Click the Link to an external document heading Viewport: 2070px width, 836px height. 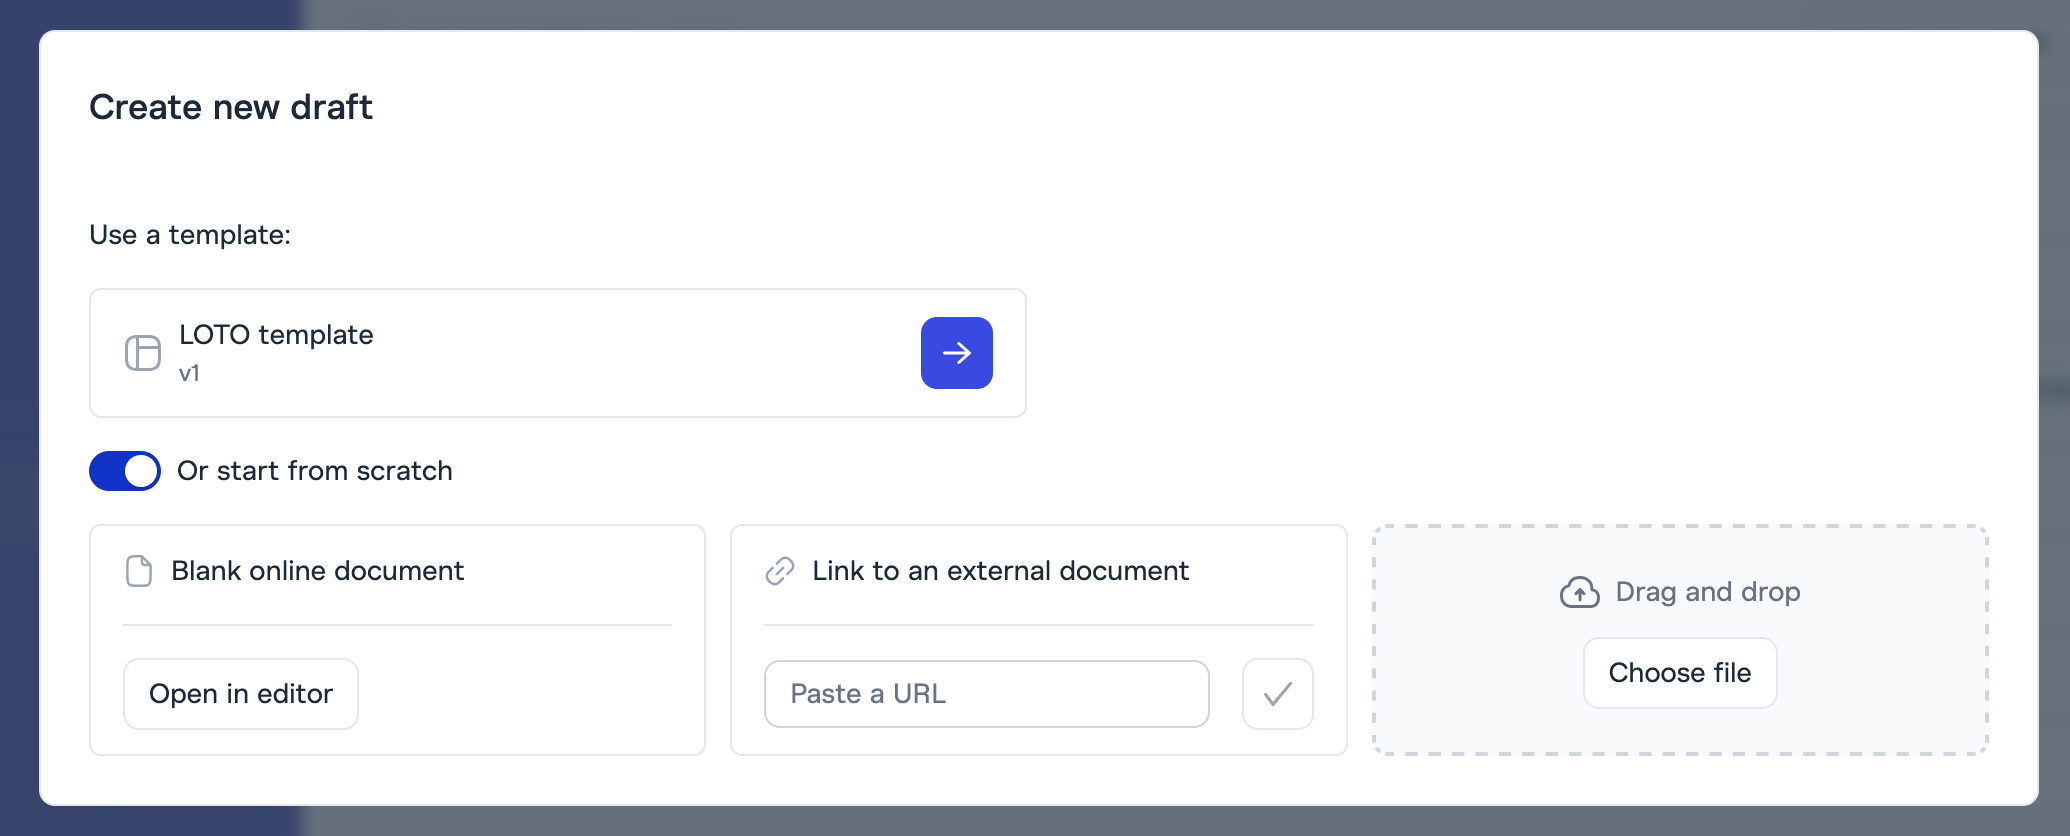(1000, 571)
